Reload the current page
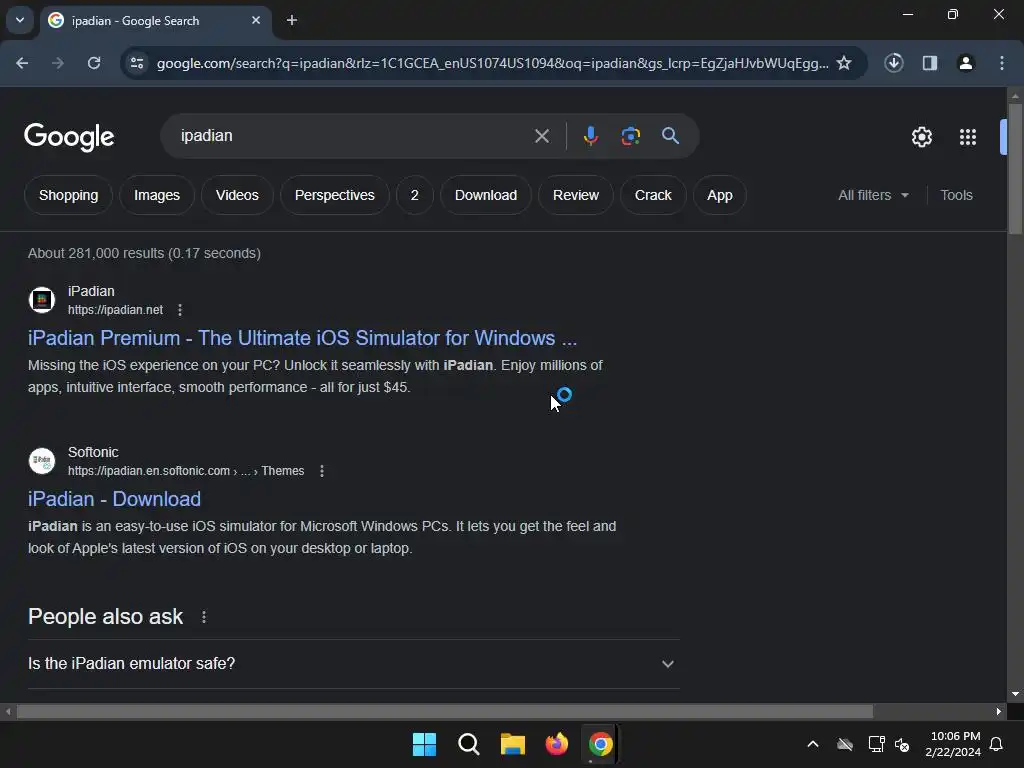1024x768 pixels. coord(94,63)
